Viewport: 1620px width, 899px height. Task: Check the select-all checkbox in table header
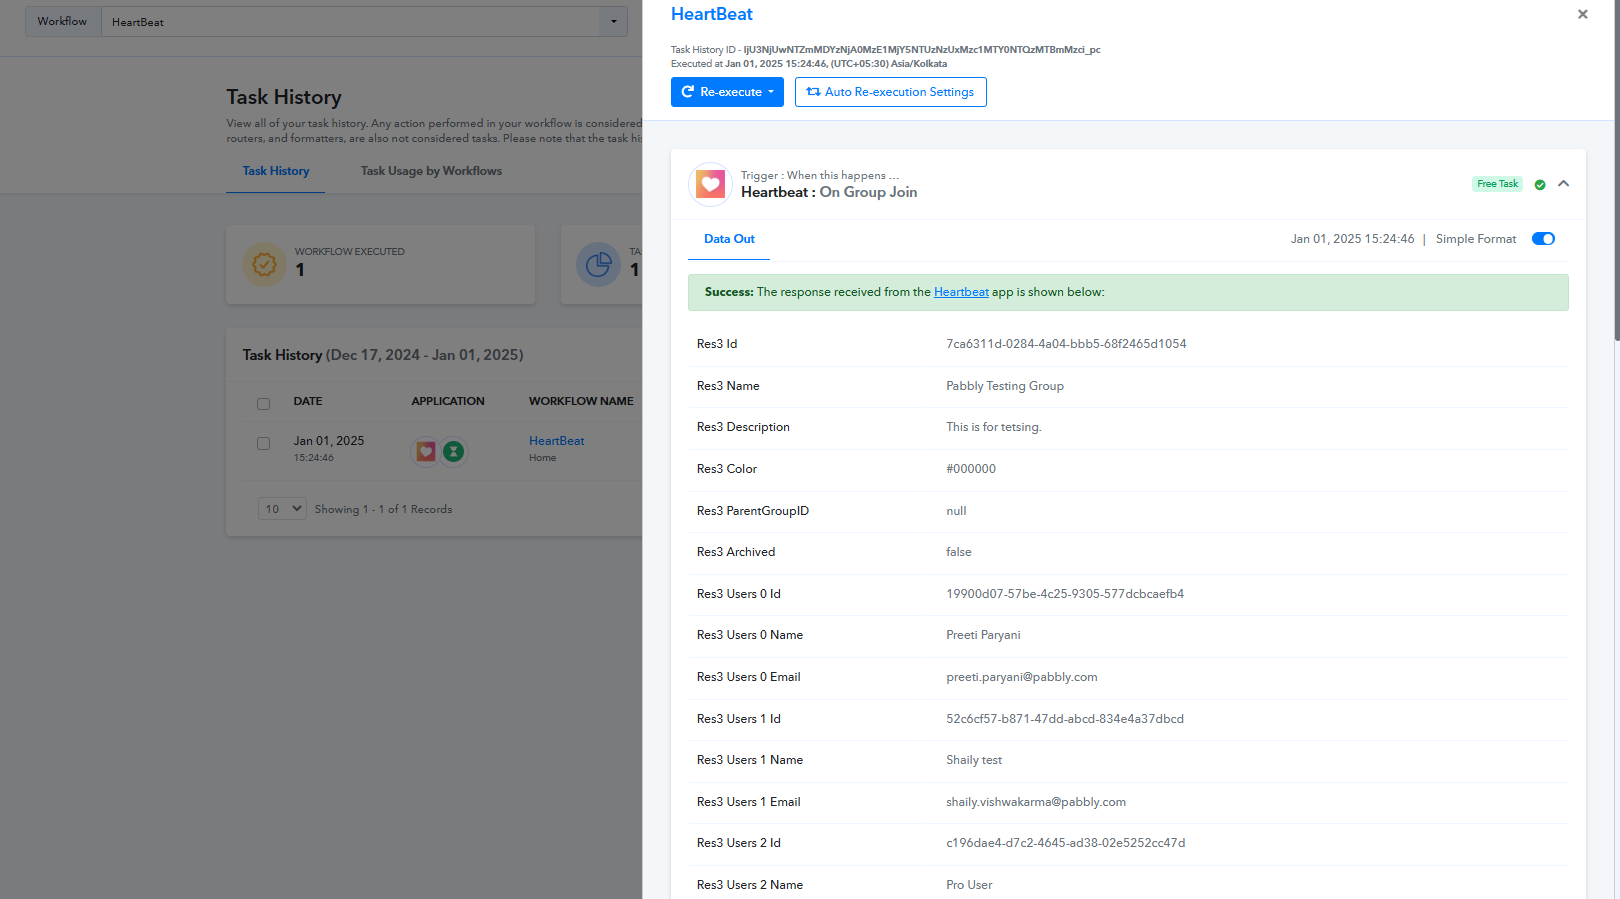pos(264,404)
